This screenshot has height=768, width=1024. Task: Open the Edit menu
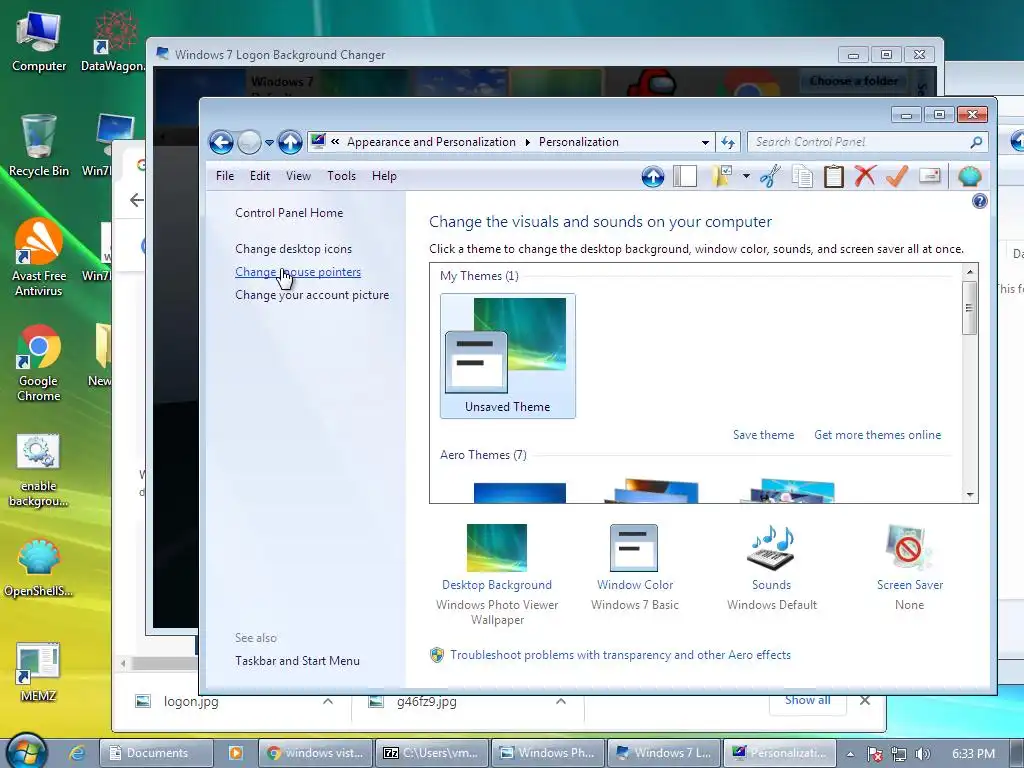pos(259,176)
